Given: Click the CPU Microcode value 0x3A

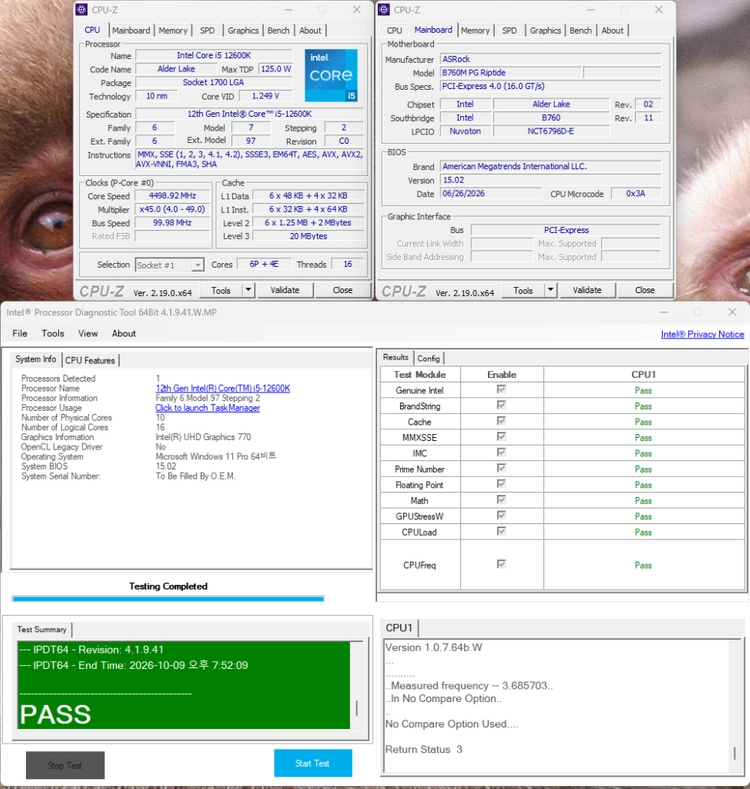Looking at the screenshot, I should pyautogui.click(x=635, y=194).
